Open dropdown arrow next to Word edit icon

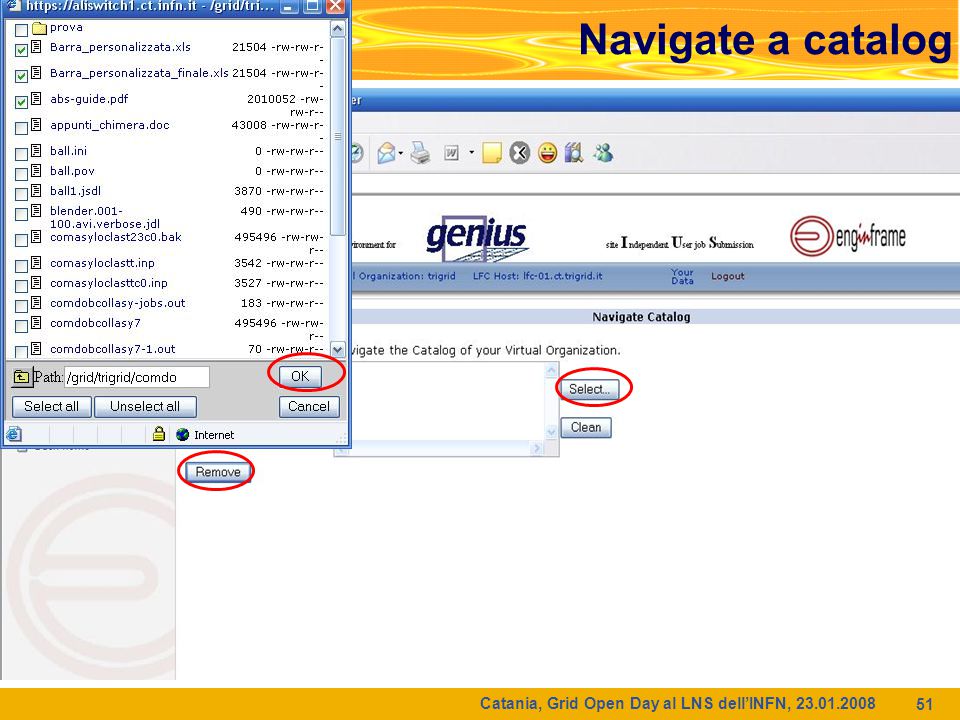point(471,152)
